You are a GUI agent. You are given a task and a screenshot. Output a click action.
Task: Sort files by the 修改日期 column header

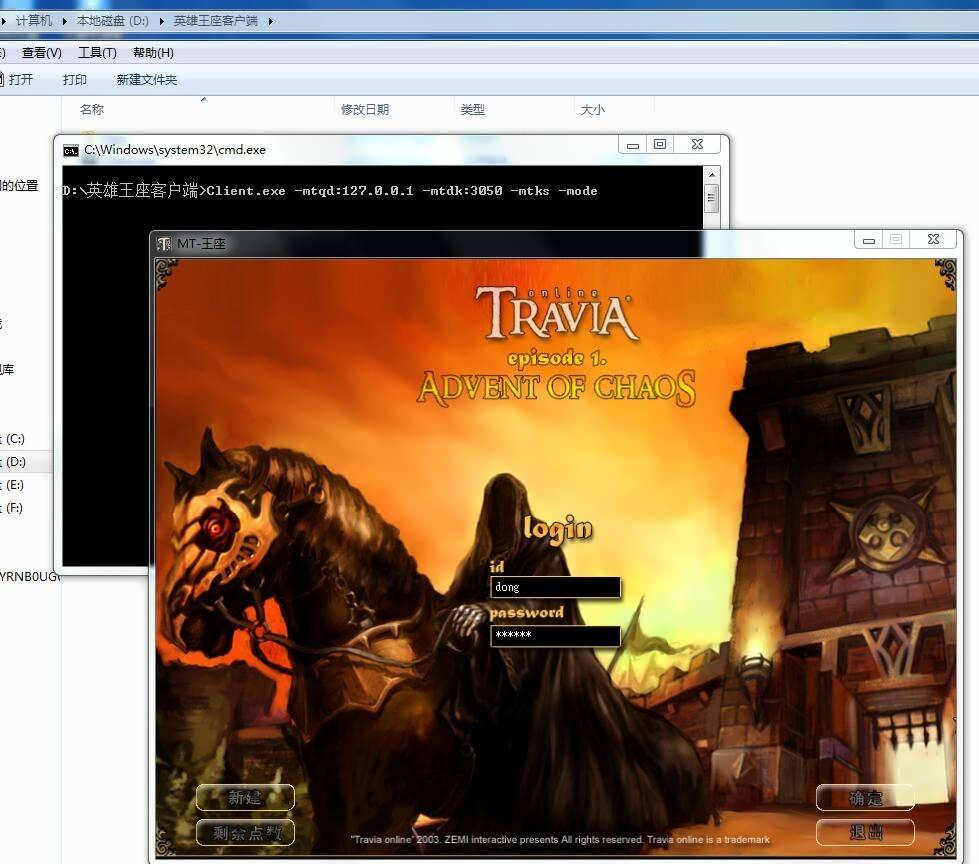point(365,110)
